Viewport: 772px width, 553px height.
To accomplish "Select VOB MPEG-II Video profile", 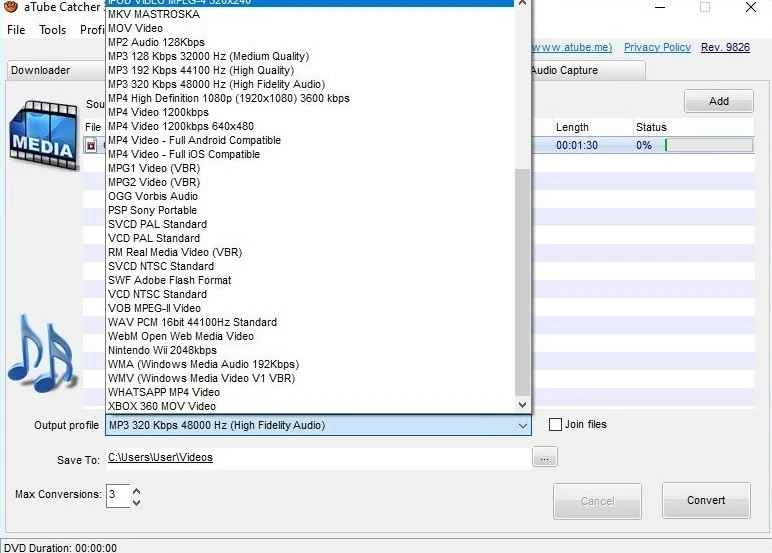I will coord(310,308).
